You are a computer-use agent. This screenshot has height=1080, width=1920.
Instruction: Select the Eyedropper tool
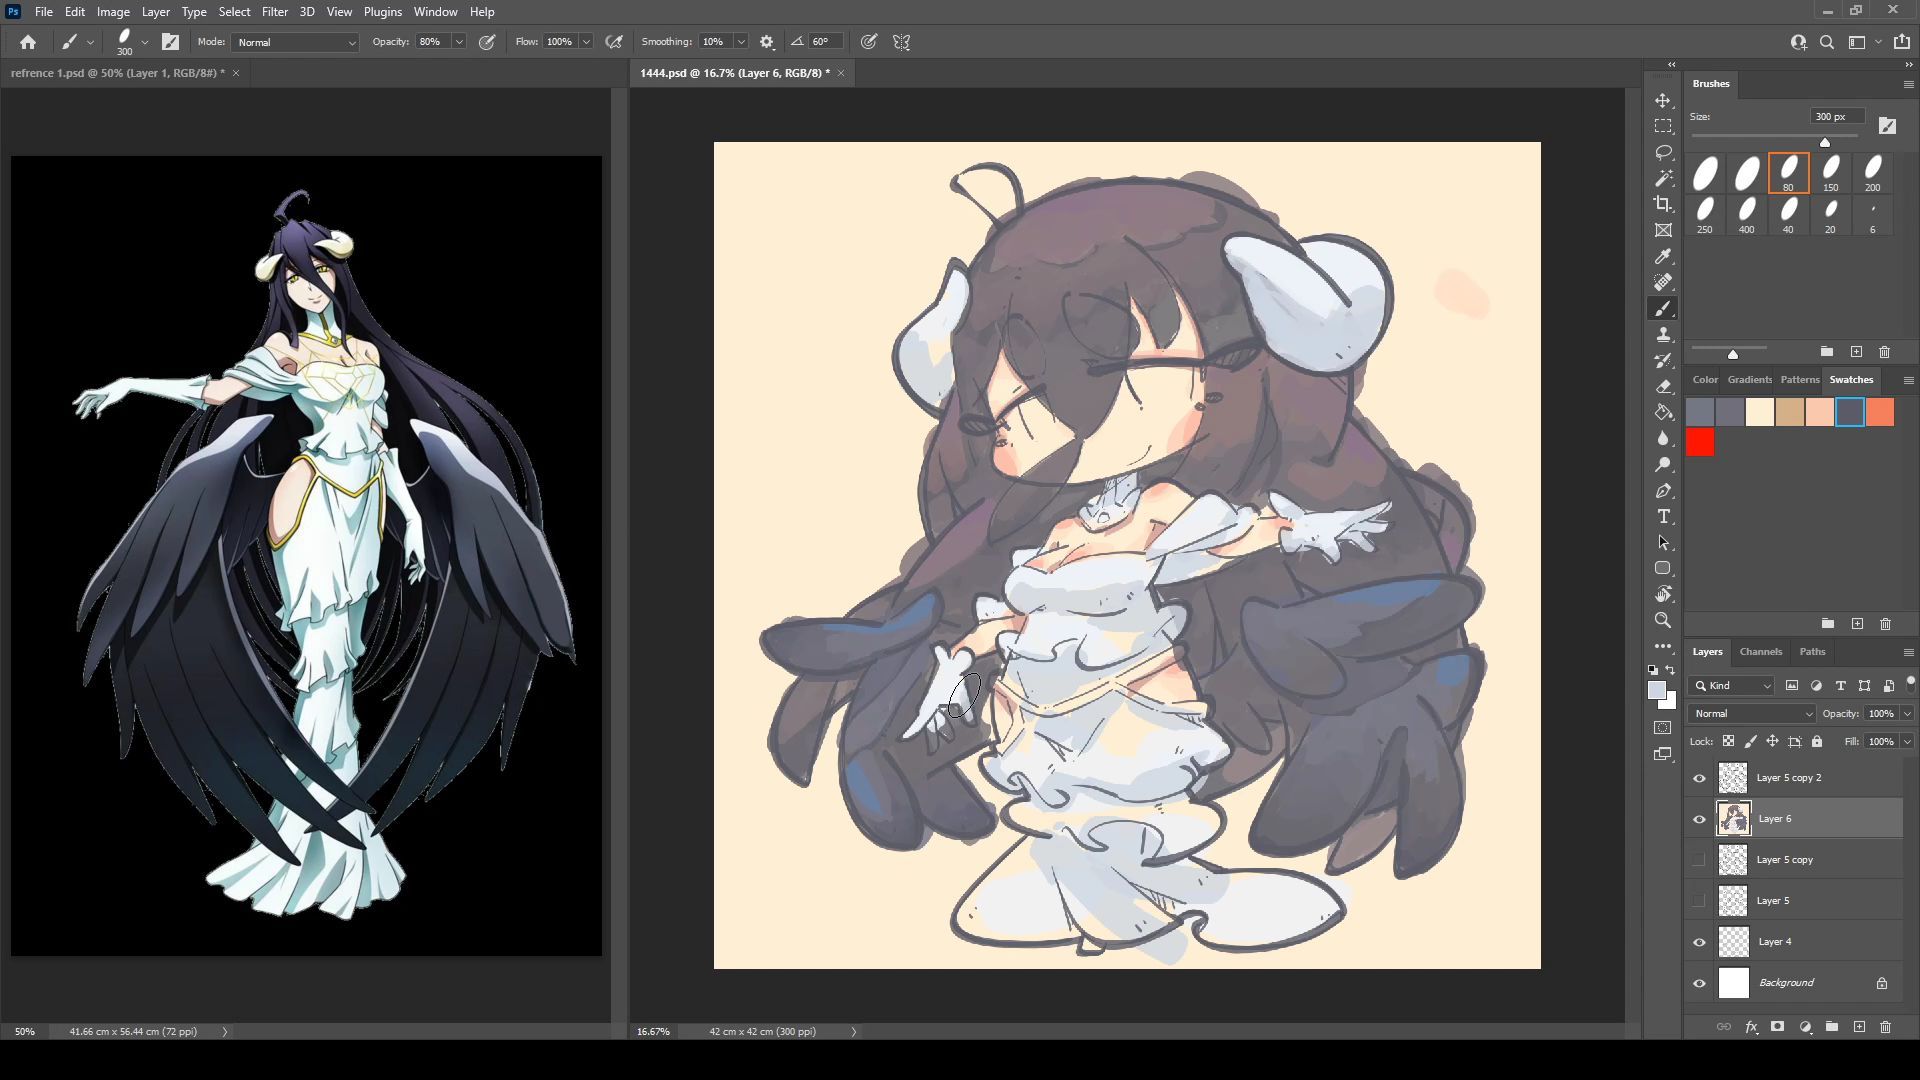[1663, 257]
